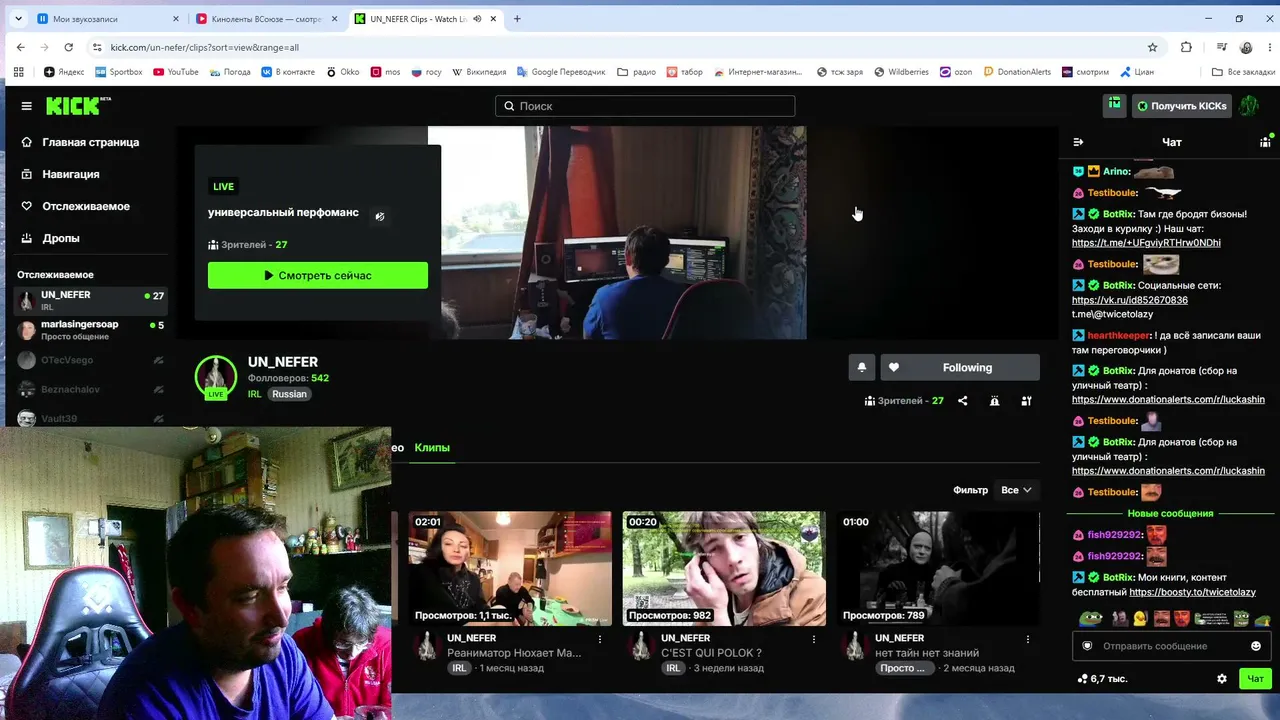Open options for Реаниматор Нюхает clip
This screenshot has width=1280, height=720.
(600, 638)
